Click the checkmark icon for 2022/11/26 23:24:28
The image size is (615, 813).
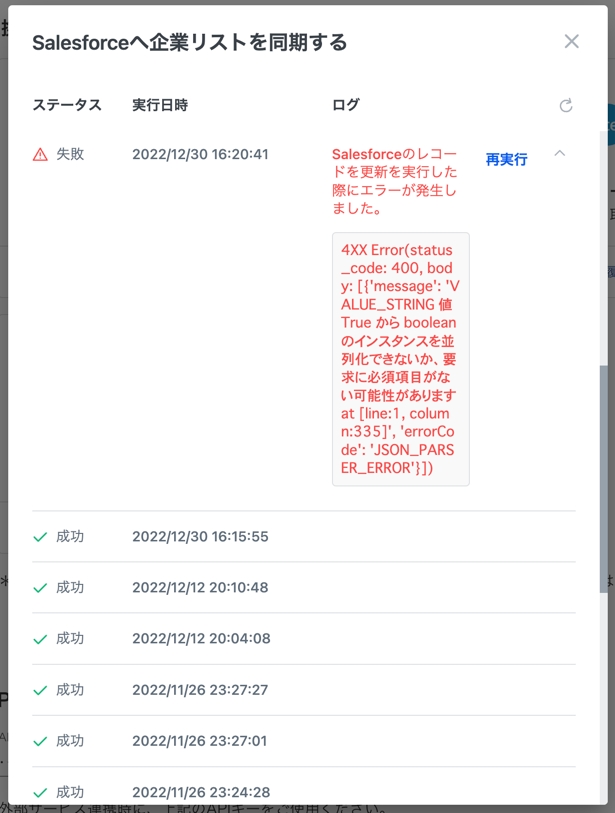(40, 792)
